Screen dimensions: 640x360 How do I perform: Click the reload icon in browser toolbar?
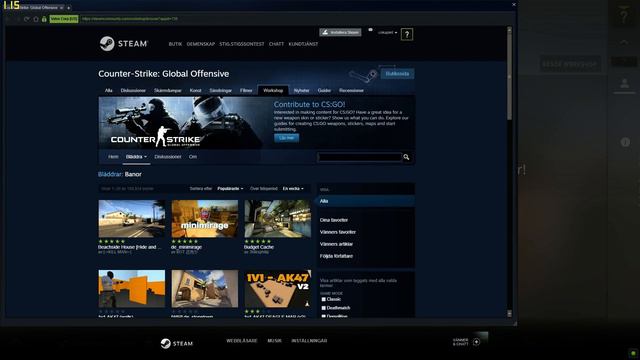pyautogui.click(x=27, y=19)
